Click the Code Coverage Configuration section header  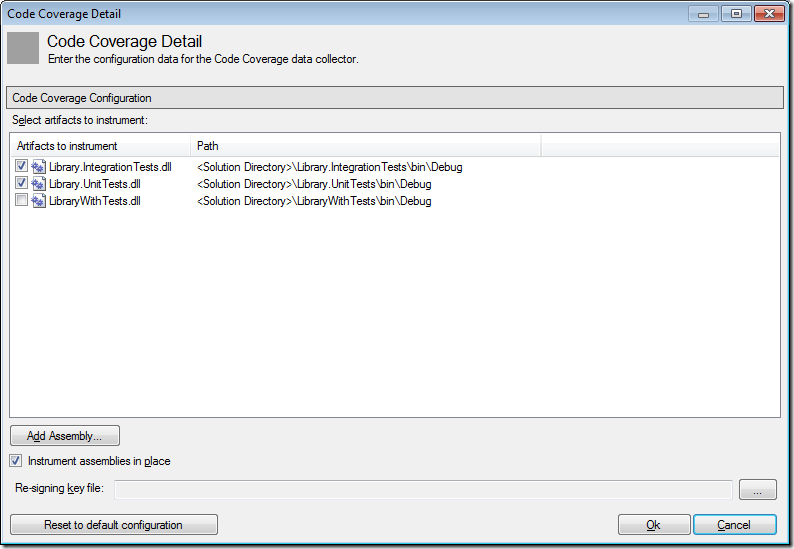pos(395,97)
